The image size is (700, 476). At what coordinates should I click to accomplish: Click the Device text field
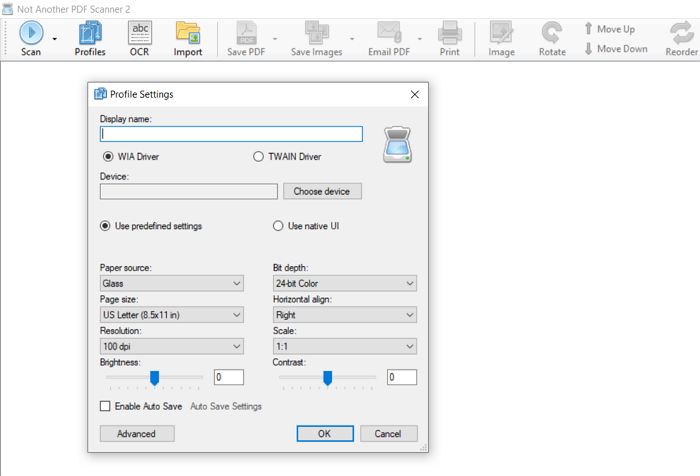point(189,191)
